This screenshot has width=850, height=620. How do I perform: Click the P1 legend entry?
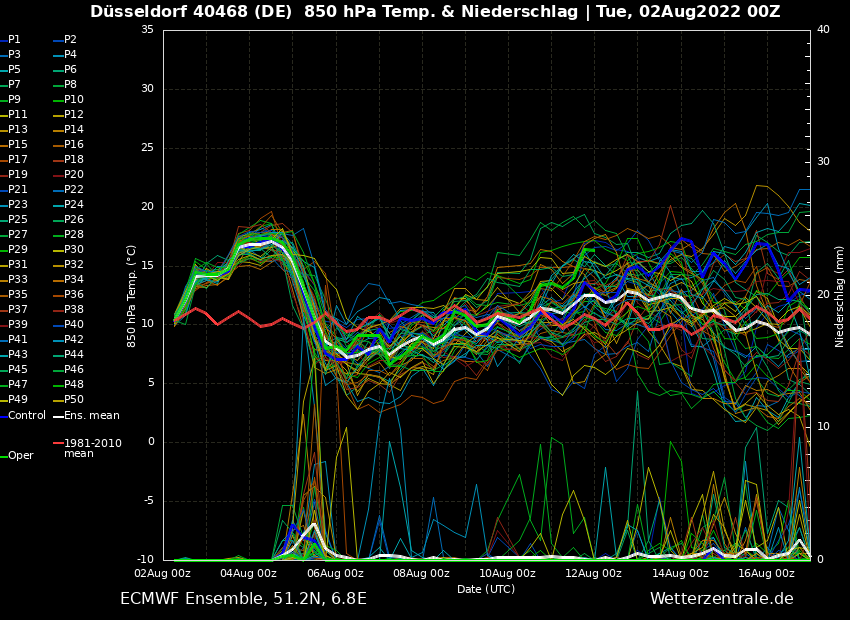14,39
